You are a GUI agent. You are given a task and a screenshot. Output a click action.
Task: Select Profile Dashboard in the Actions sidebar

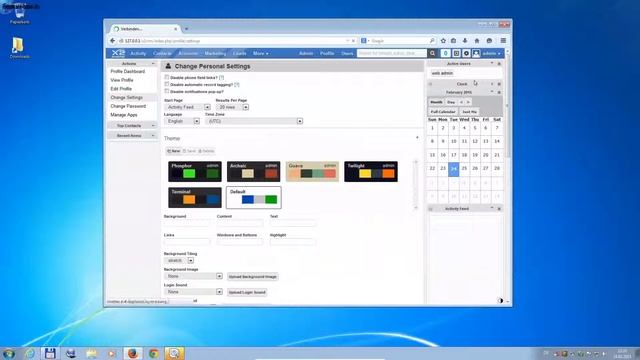tap(127, 71)
